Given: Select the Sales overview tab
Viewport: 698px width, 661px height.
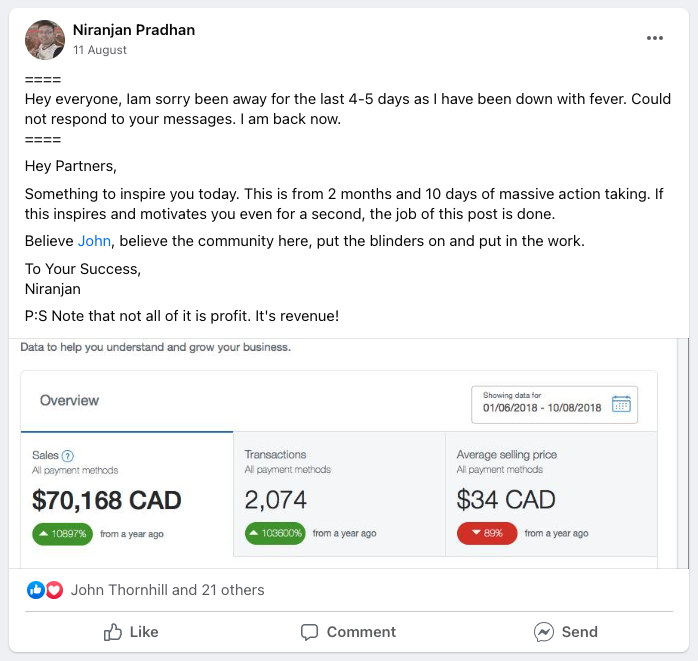Looking at the screenshot, I should pos(127,494).
